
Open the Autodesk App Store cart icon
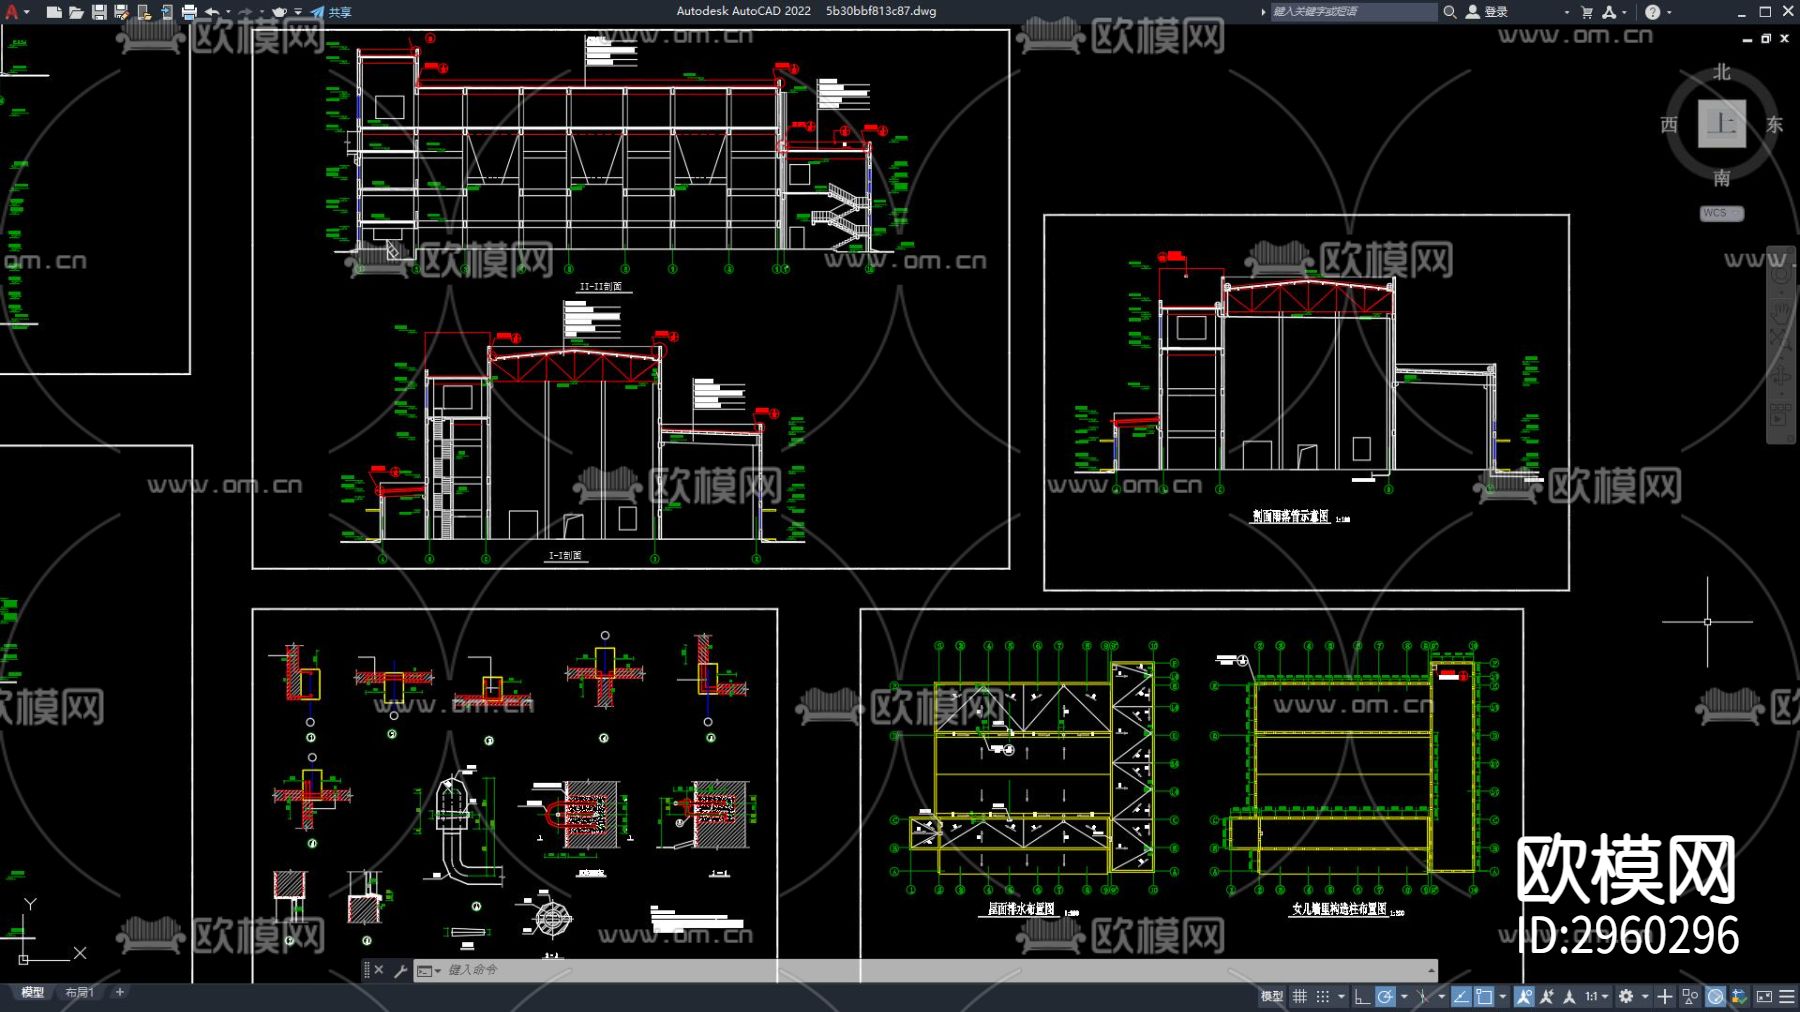1587,12
